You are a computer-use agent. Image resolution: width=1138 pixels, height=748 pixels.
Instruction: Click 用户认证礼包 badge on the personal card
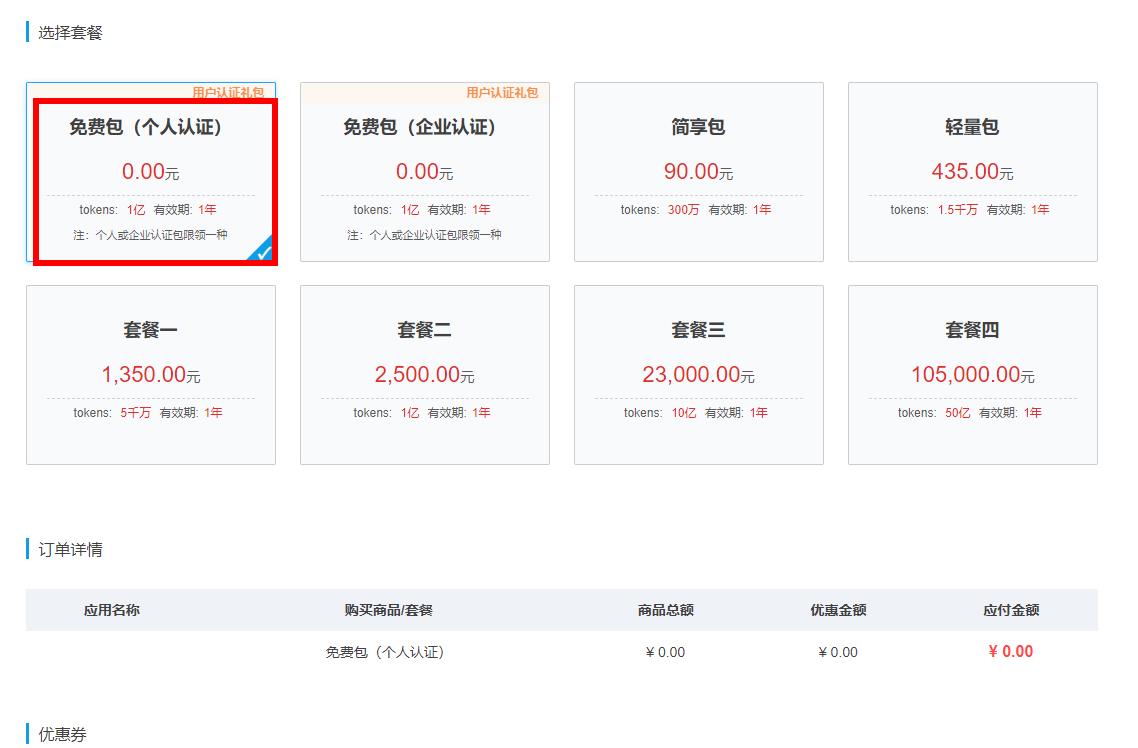click(228, 92)
